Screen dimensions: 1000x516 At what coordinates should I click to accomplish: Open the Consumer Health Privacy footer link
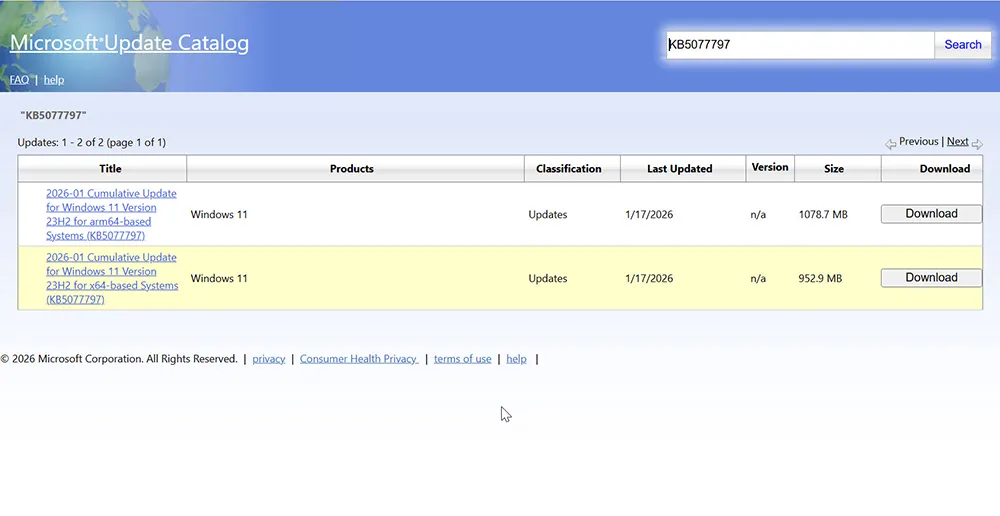point(359,359)
